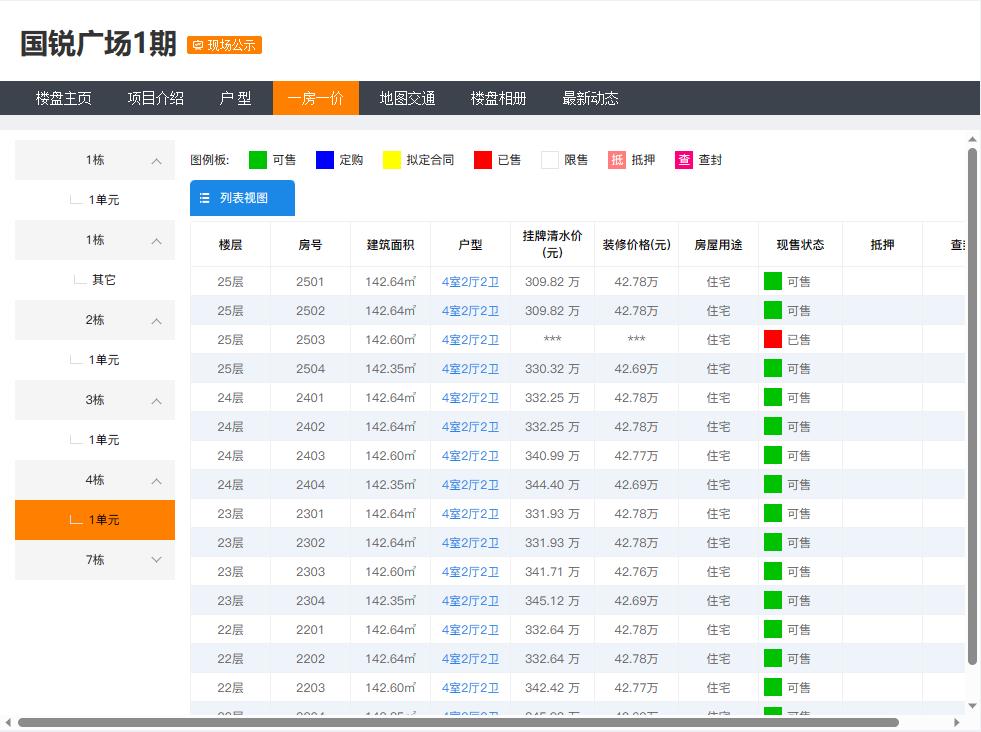Viewport: 981px width, 732px height.
Task: Click the red 已售 legend icon
Action: coord(481,159)
